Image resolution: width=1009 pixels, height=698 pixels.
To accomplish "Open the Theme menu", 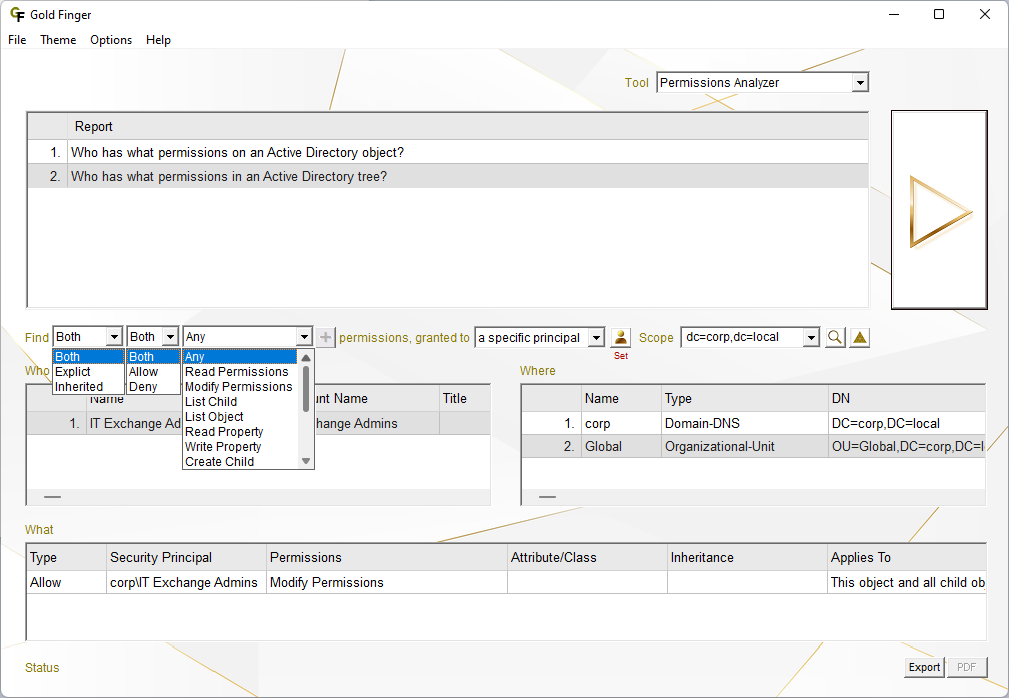I will coord(58,40).
